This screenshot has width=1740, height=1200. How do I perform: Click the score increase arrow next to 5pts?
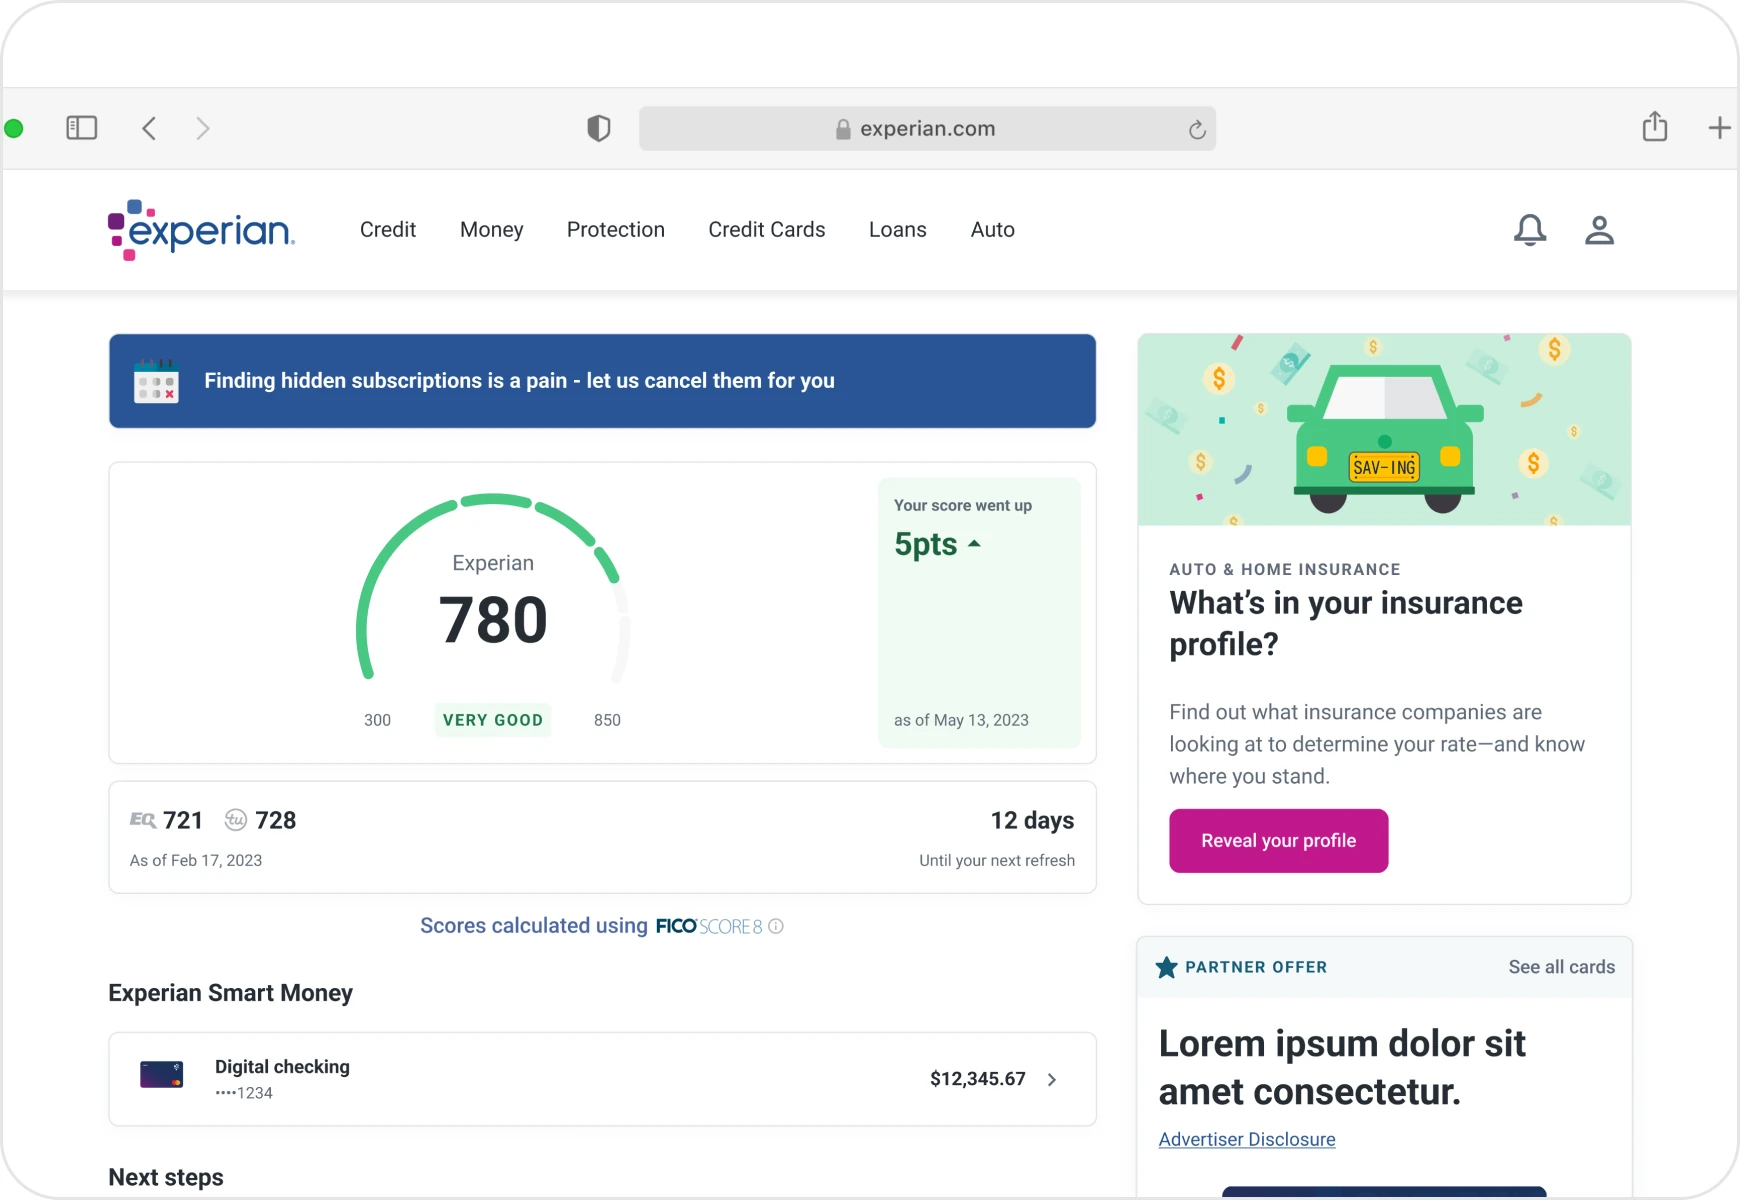974,544
